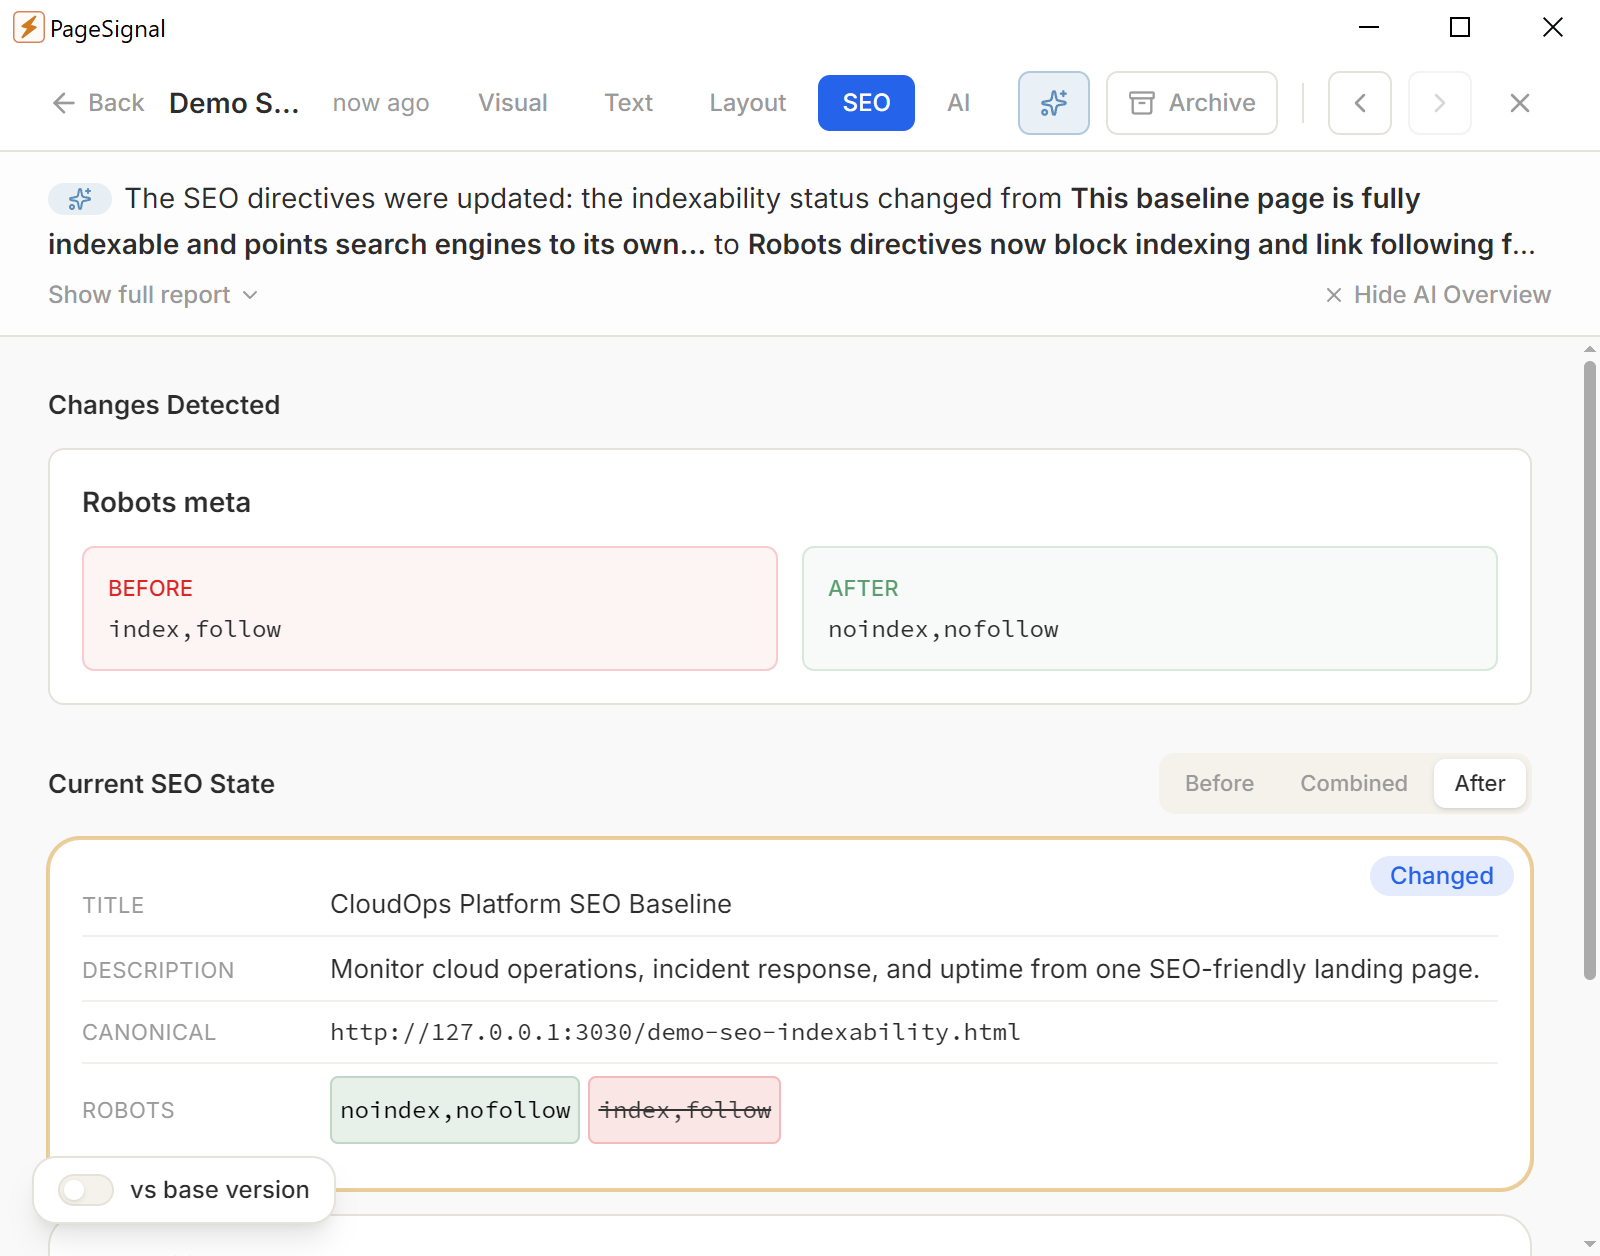Select the After SEO state view
The image size is (1600, 1256).
pos(1479,783)
